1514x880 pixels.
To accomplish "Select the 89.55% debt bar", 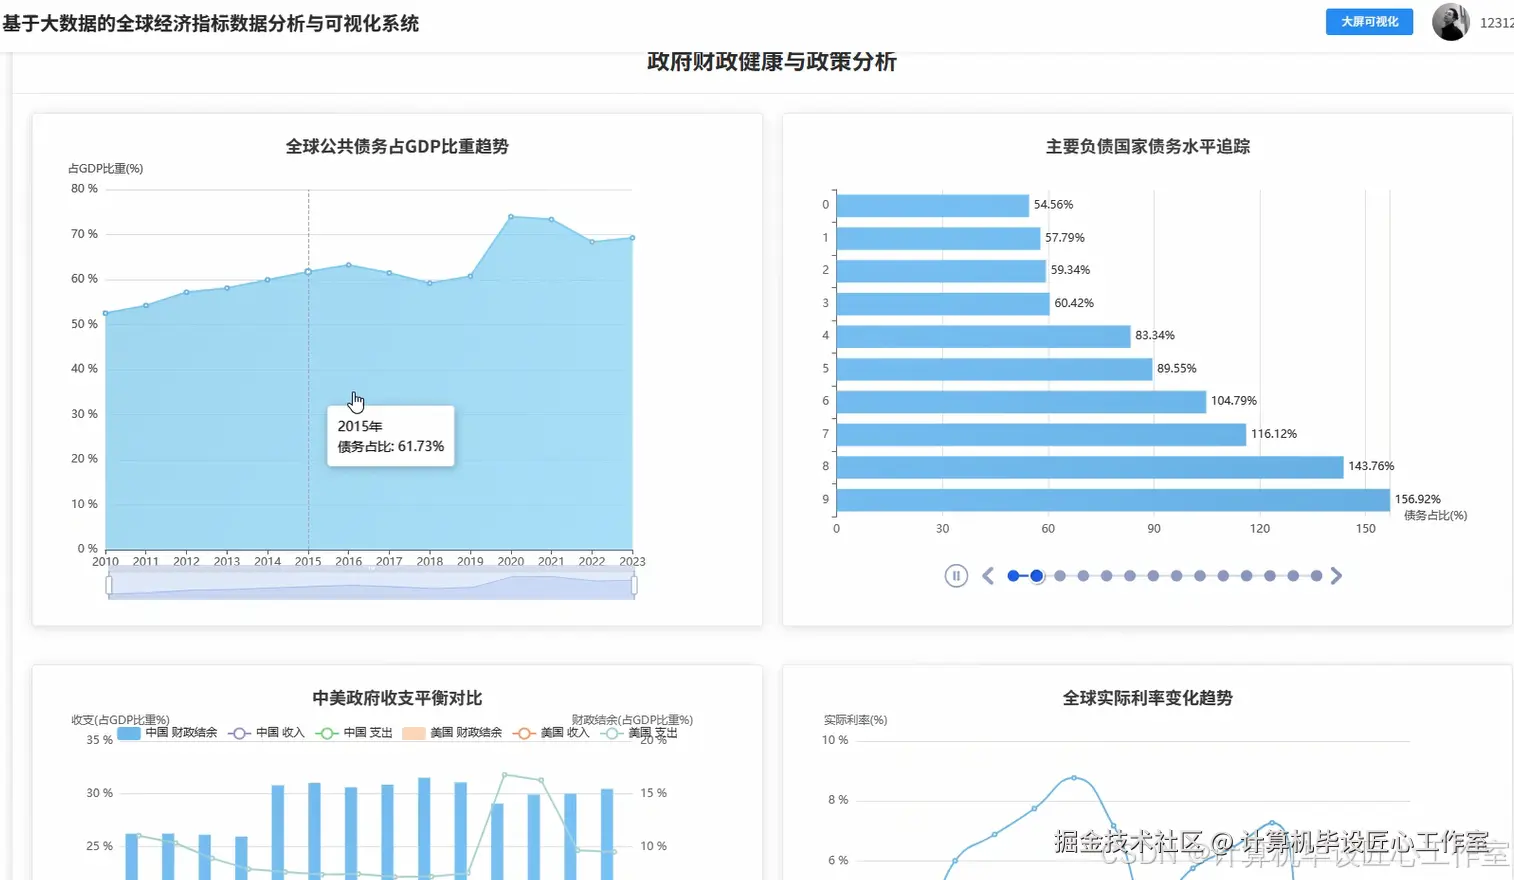I will click(x=994, y=369).
